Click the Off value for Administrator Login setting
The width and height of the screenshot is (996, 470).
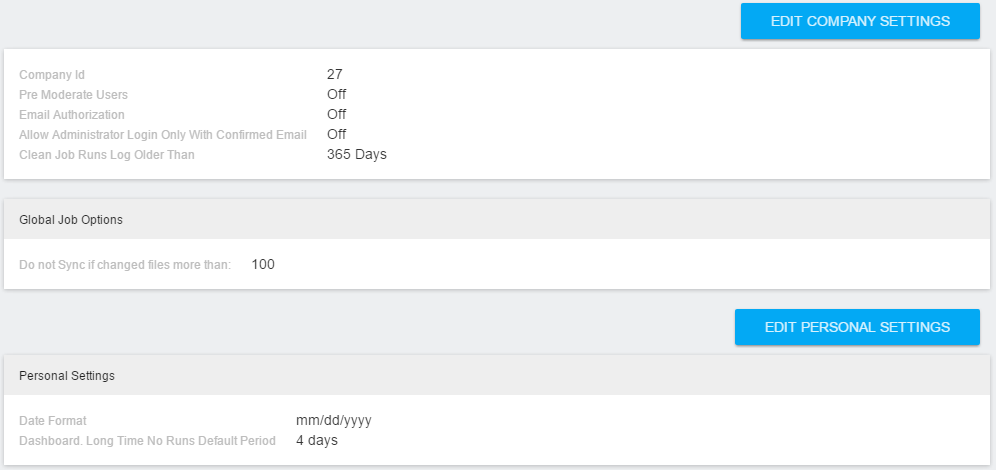336,134
